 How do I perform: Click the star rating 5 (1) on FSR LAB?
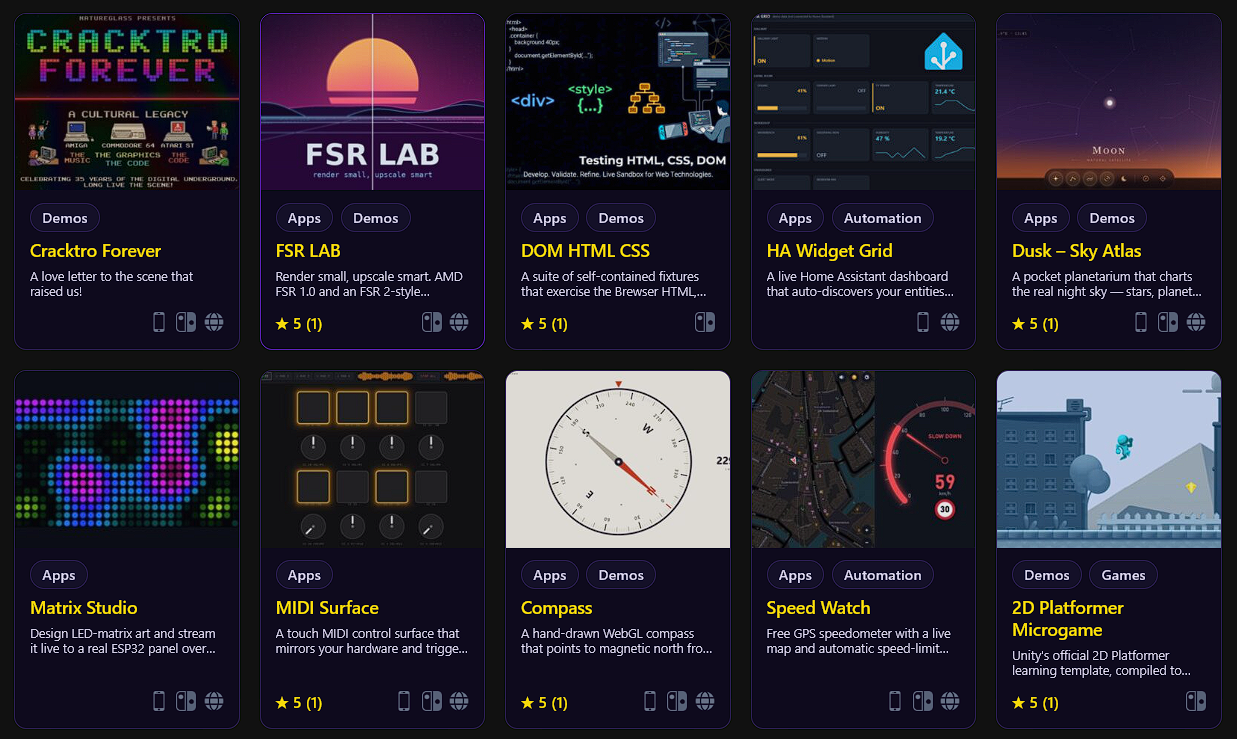pyautogui.click(x=299, y=324)
